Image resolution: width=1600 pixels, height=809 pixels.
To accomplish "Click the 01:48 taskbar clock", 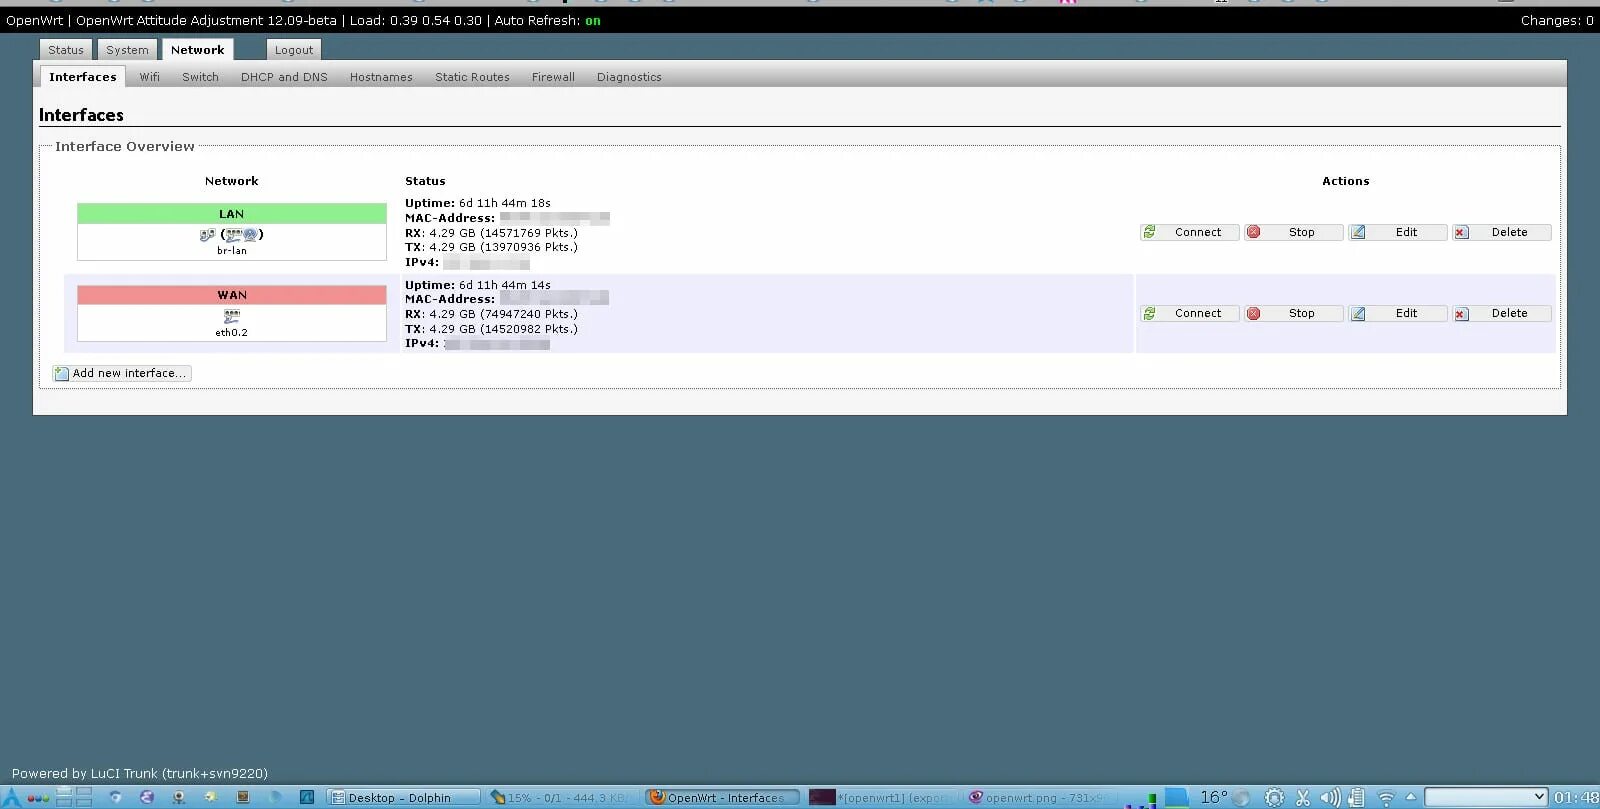I will click(1576, 797).
